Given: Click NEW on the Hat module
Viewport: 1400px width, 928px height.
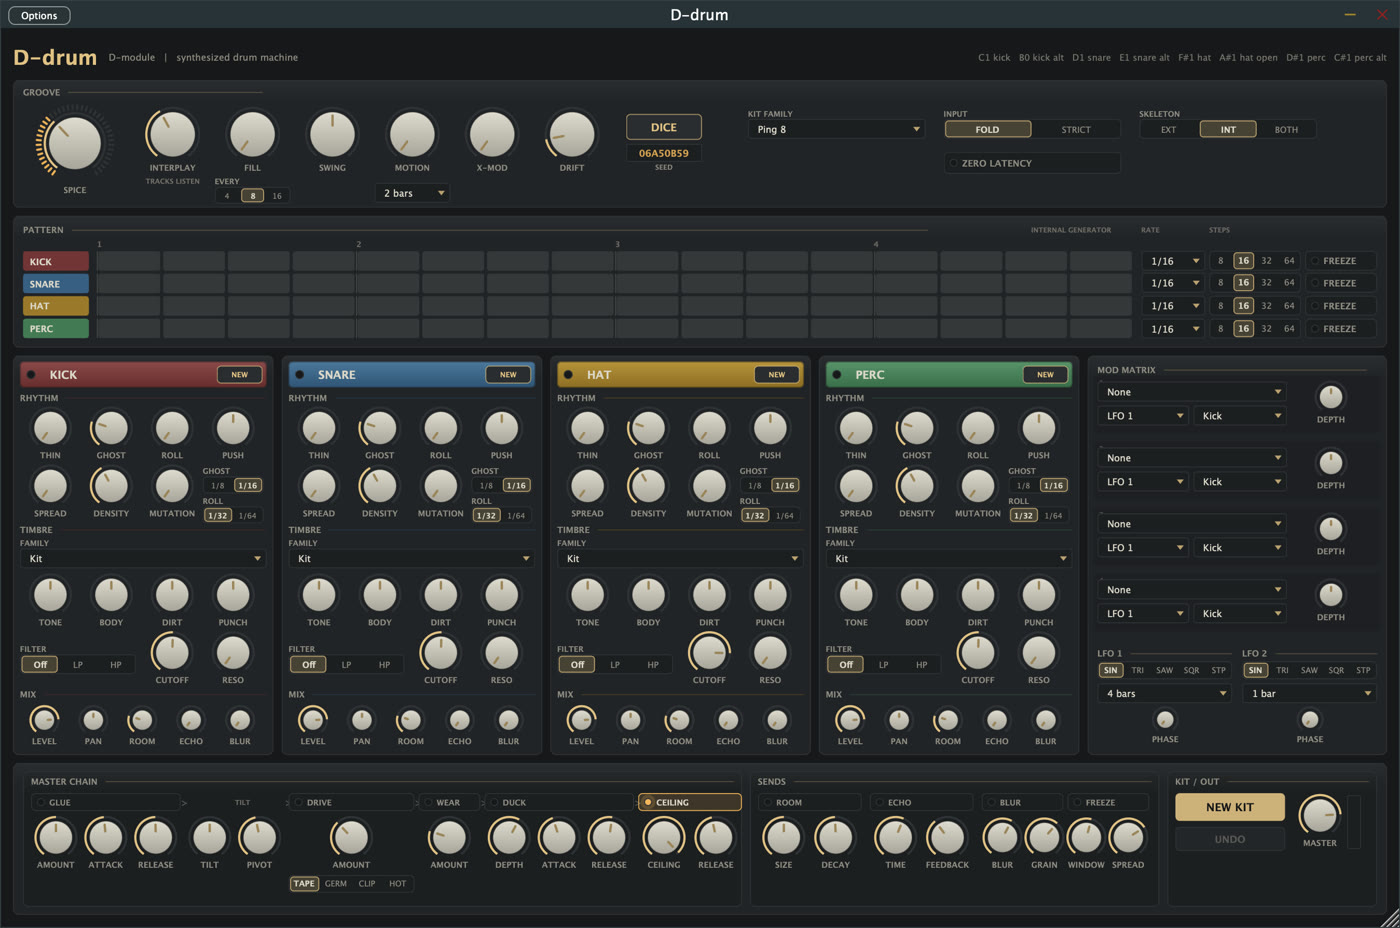Looking at the screenshot, I should click(777, 375).
